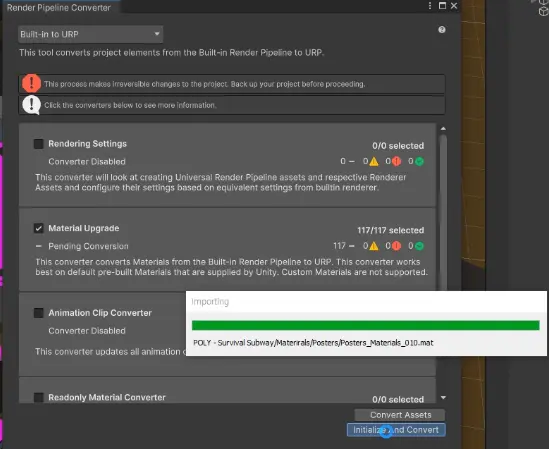Click Rendering Settings red error count icon
This screenshot has width=549, height=449.
coord(397,161)
